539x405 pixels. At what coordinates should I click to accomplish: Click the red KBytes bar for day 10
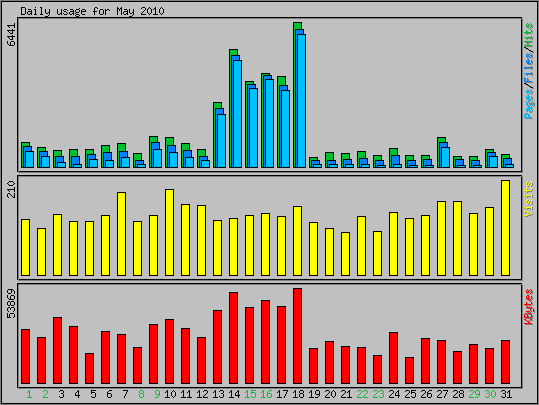point(169,351)
